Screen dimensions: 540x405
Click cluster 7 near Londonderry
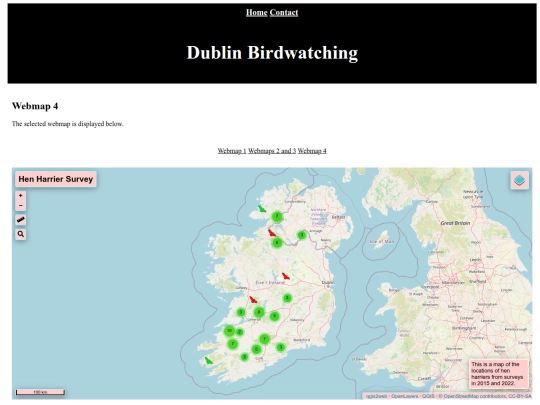(x=277, y=217)
